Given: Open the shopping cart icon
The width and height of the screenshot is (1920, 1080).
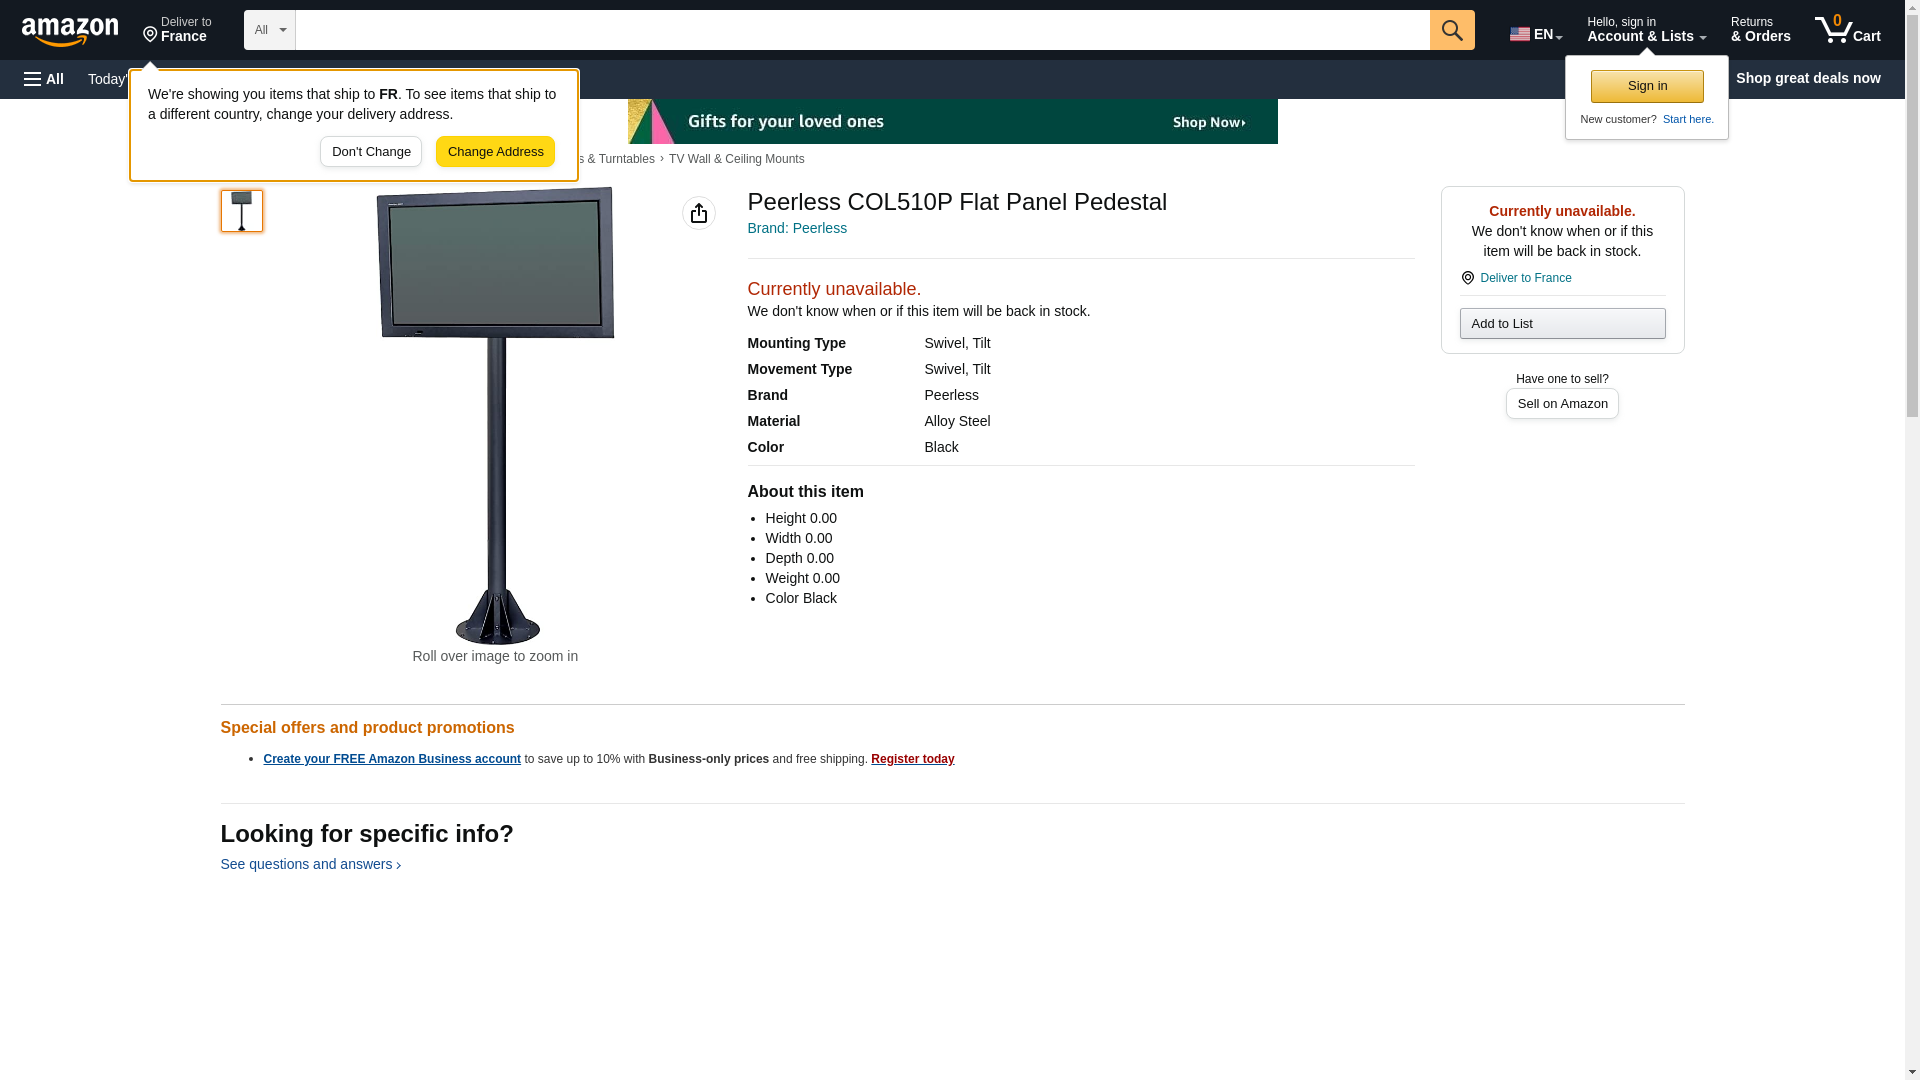Looking at the screenshot, I should click(1848, 29).
